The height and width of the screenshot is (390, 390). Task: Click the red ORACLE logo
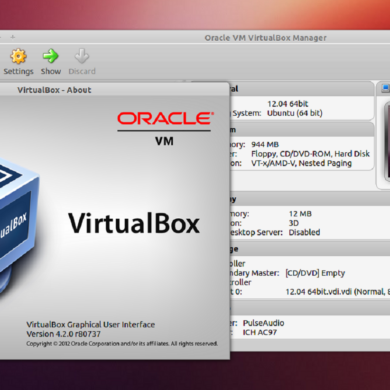tap(165, 118)
